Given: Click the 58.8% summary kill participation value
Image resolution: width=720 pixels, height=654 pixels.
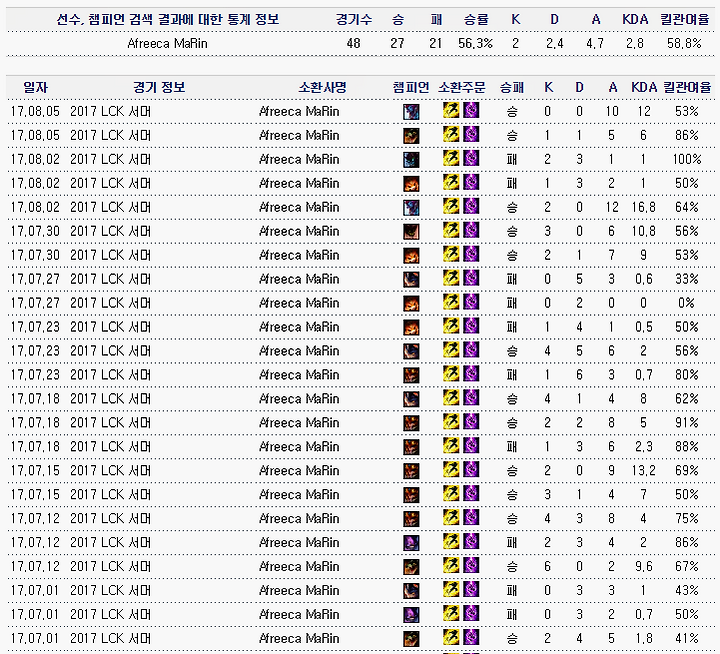Looking at the screenshot, I should point(684,44).
